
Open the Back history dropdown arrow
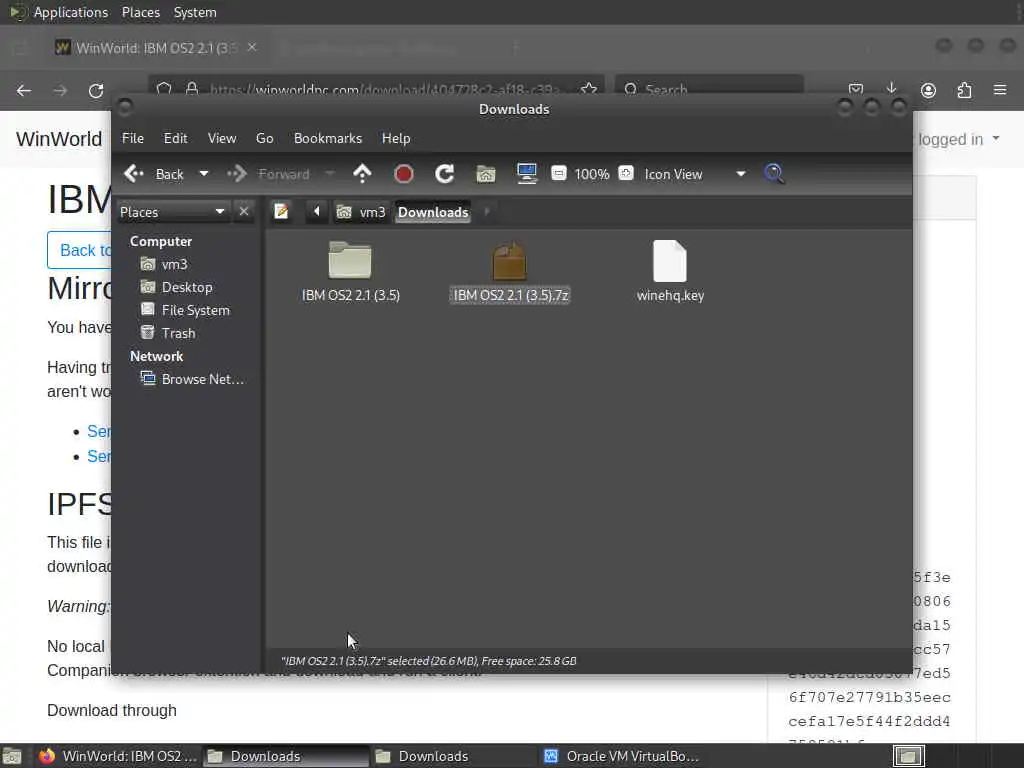204,174
